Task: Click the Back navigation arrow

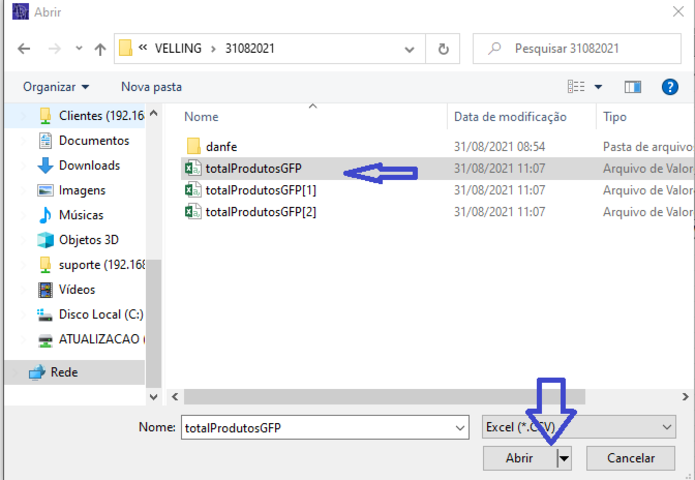Action: coord(24,48)
